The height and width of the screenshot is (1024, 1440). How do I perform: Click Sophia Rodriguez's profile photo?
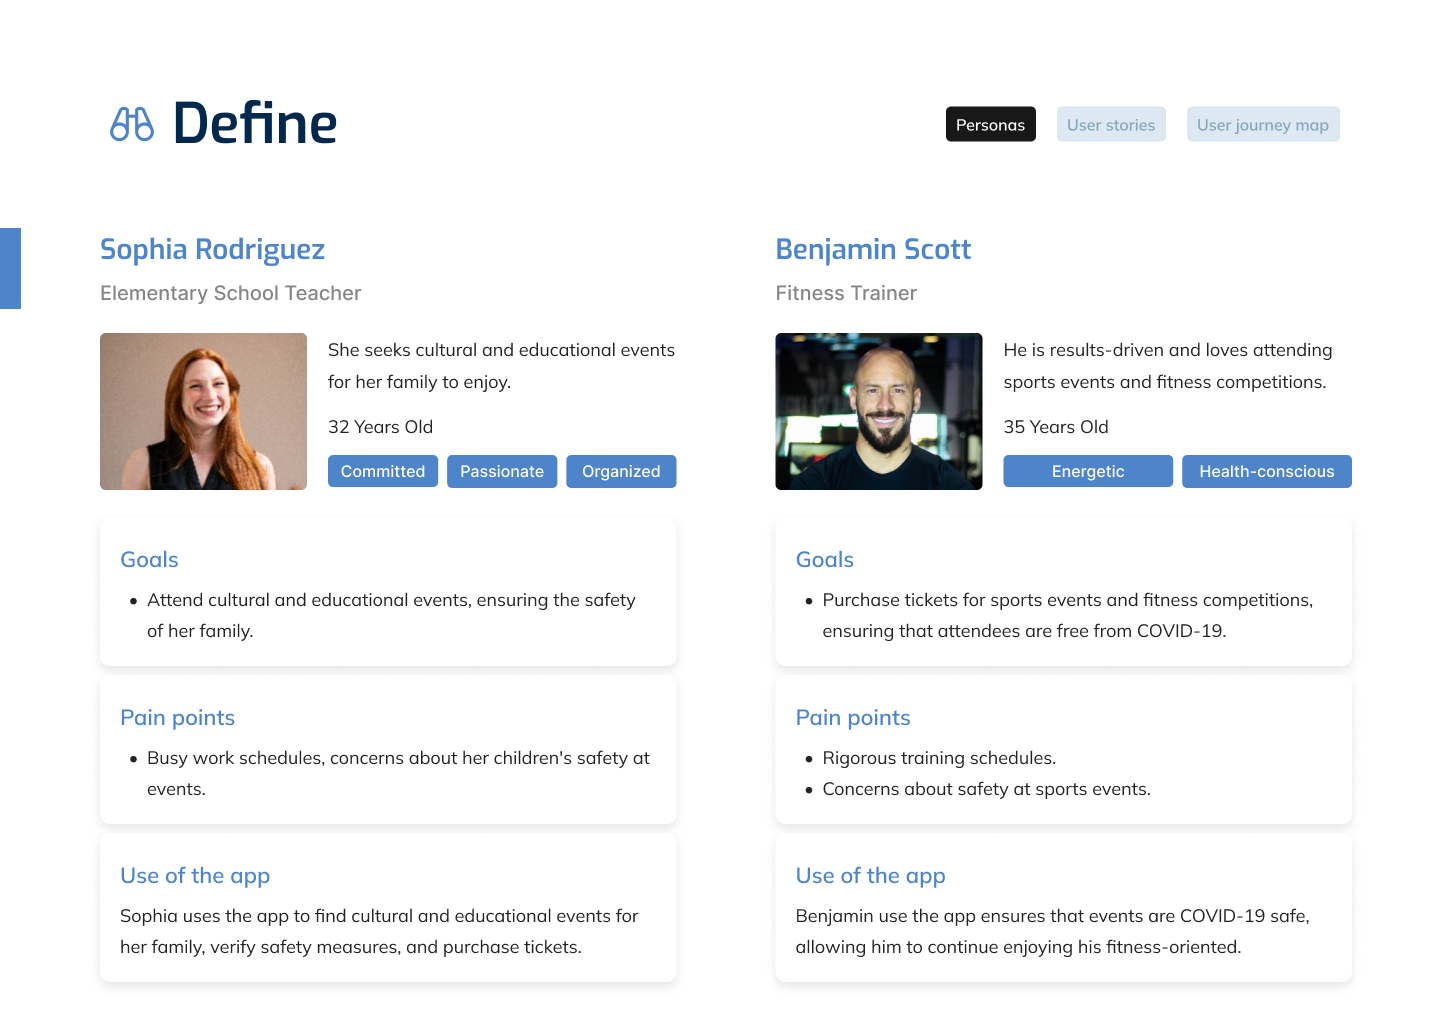[x=203, y=411]
